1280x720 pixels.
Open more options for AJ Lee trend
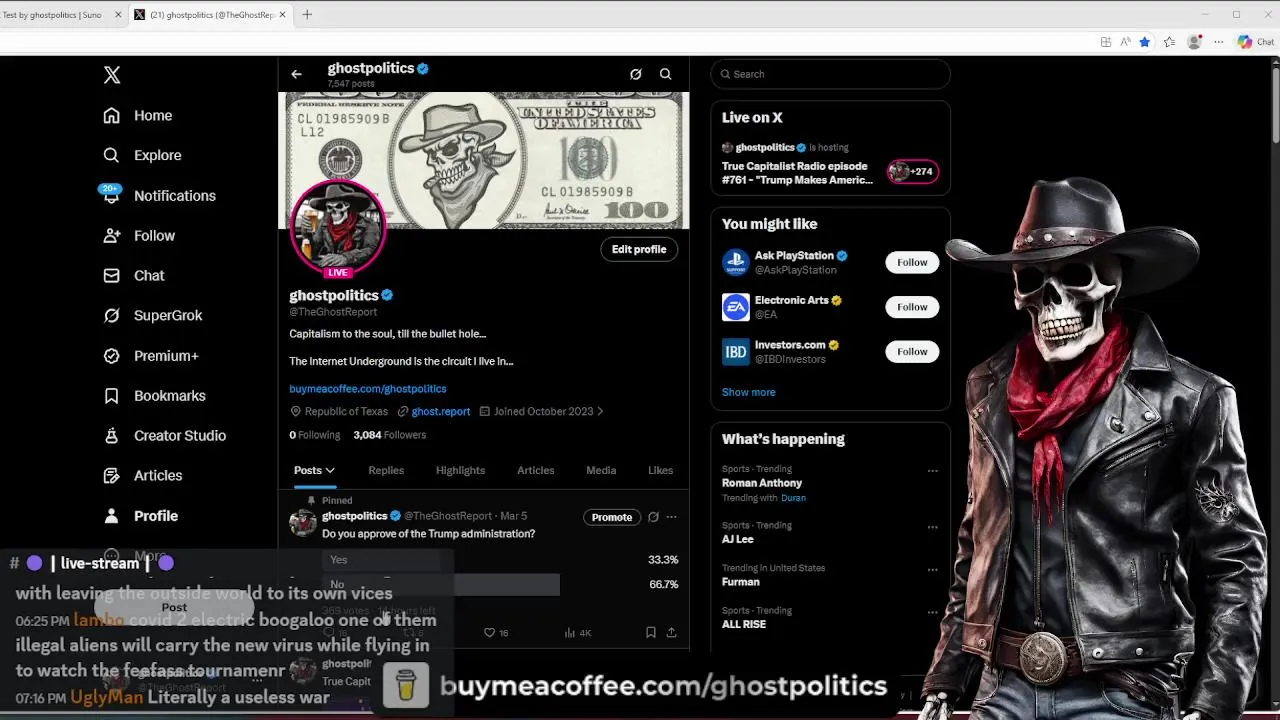click(932, 527)
